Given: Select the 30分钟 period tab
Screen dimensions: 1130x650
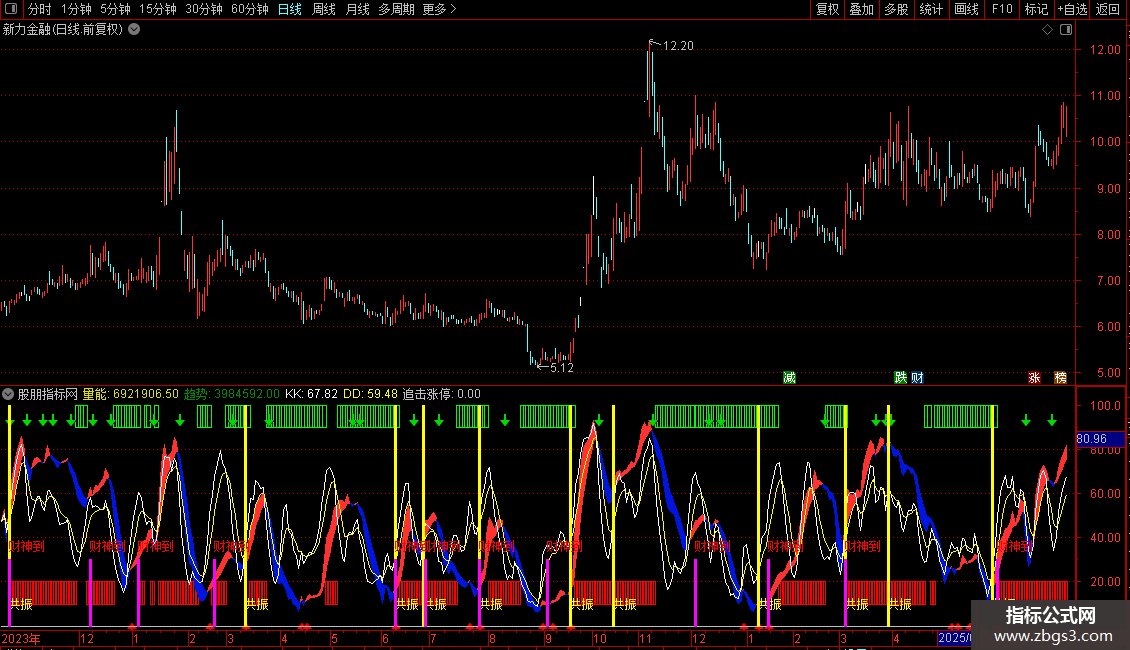Looking at the screenshot, I should (204, 9).
